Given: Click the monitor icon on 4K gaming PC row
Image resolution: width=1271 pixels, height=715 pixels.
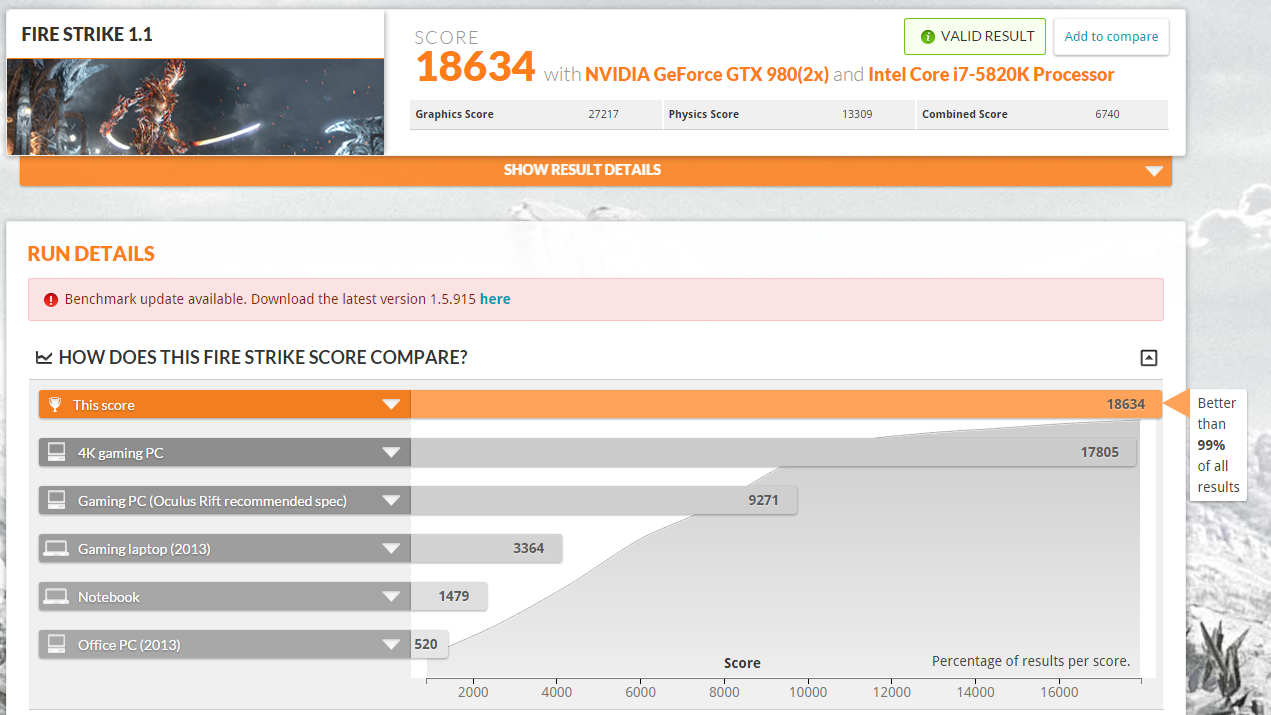Looking at the screenshot, I should tap(55, 452).
